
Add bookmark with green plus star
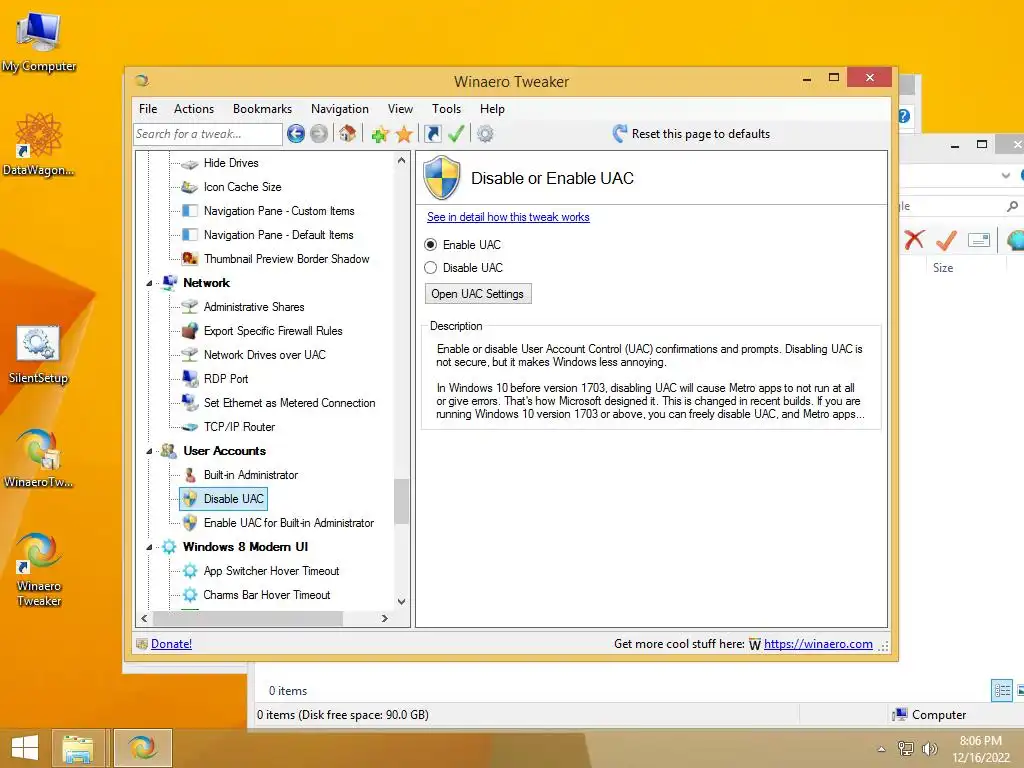379,135
